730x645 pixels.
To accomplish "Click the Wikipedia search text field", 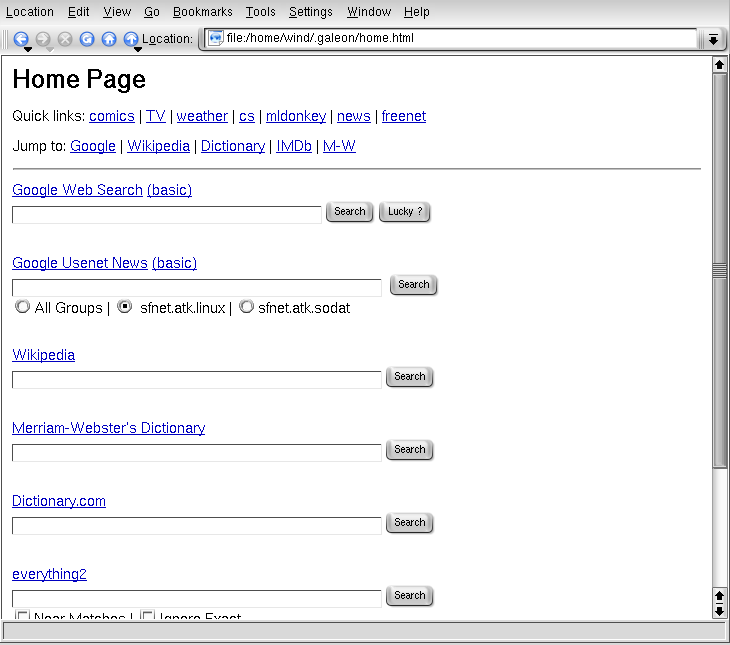I will click(197, 379).
